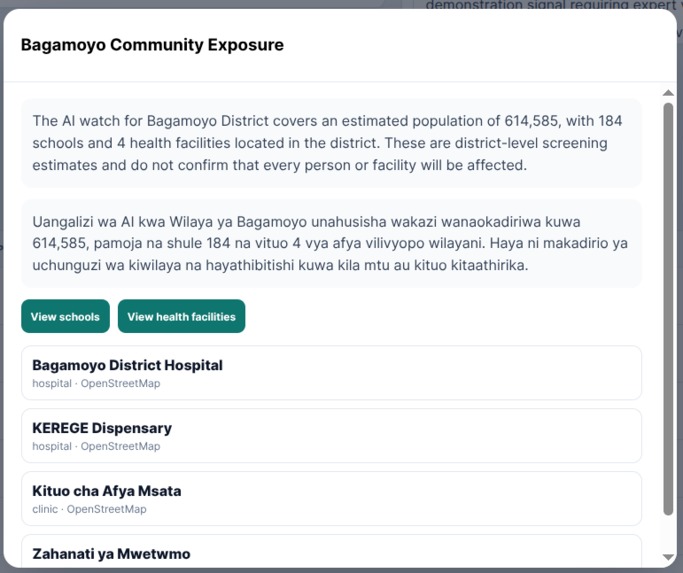Select the Bagamoyo District Hospital card
The height and width of the screenshot is (573, 683).
[x=331, y=373]
